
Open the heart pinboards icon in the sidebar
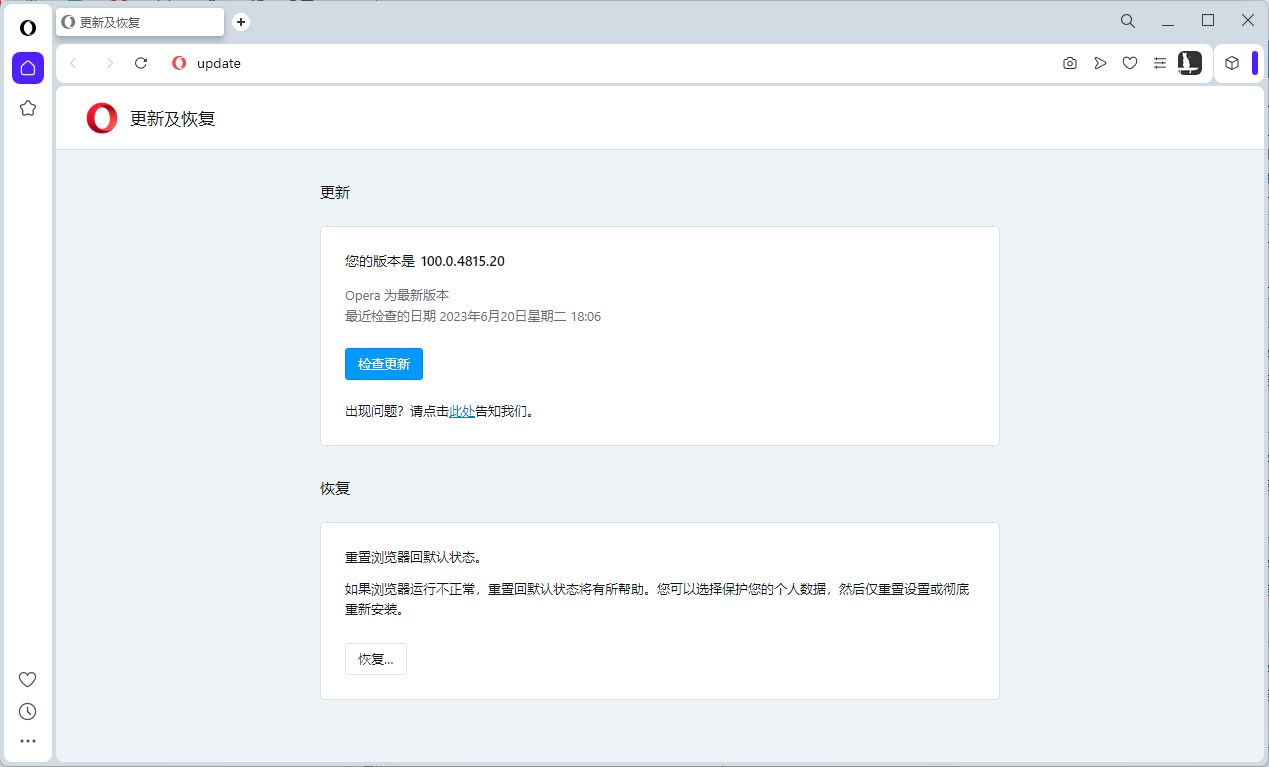point(28,679)
